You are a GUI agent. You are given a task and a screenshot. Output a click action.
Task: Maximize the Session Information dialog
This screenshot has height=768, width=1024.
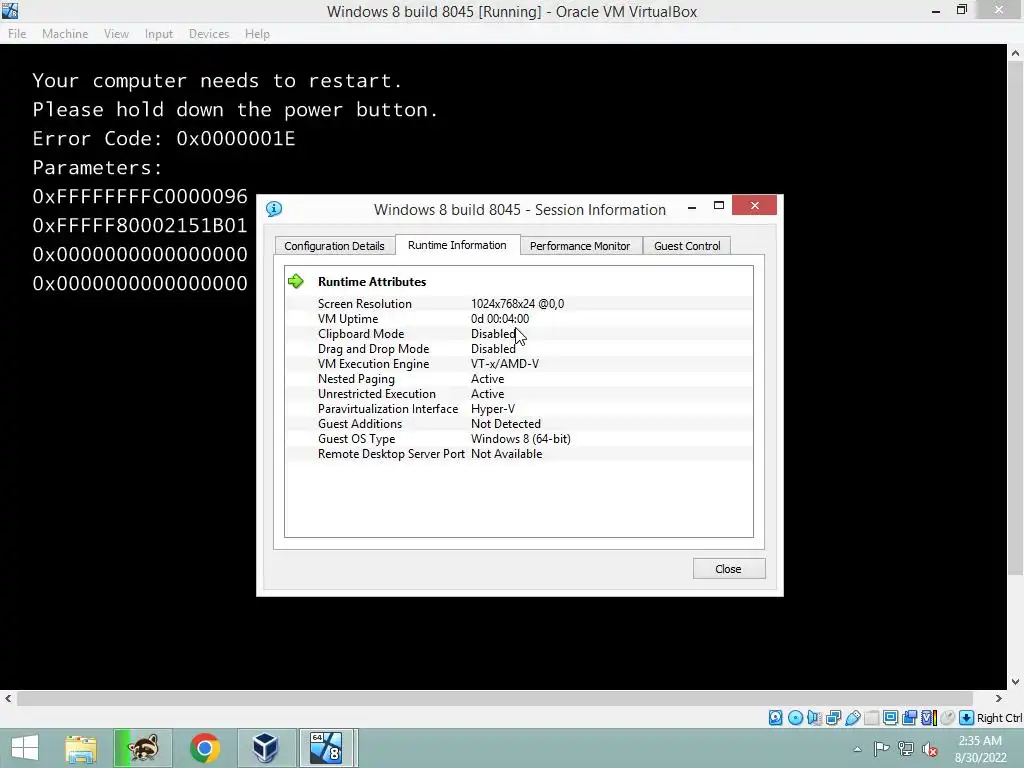click(718, 206)
